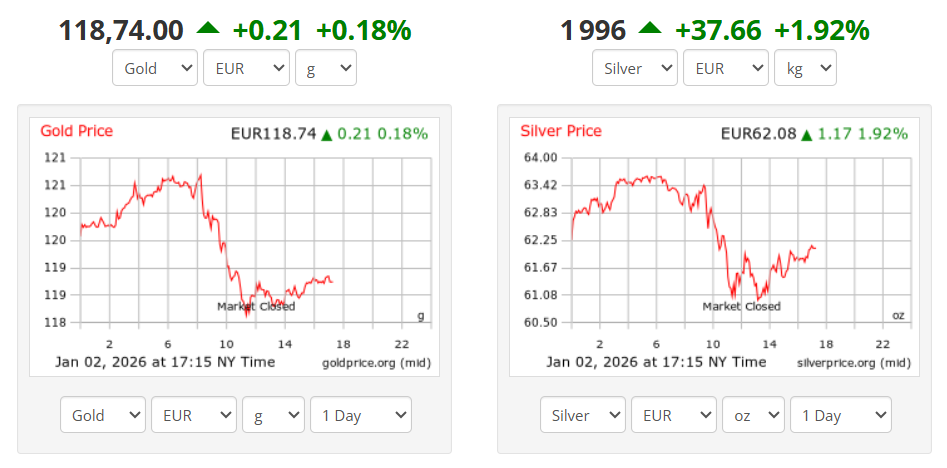
Task: Change the gold chart currency from EUR
Action: [194, 415]
